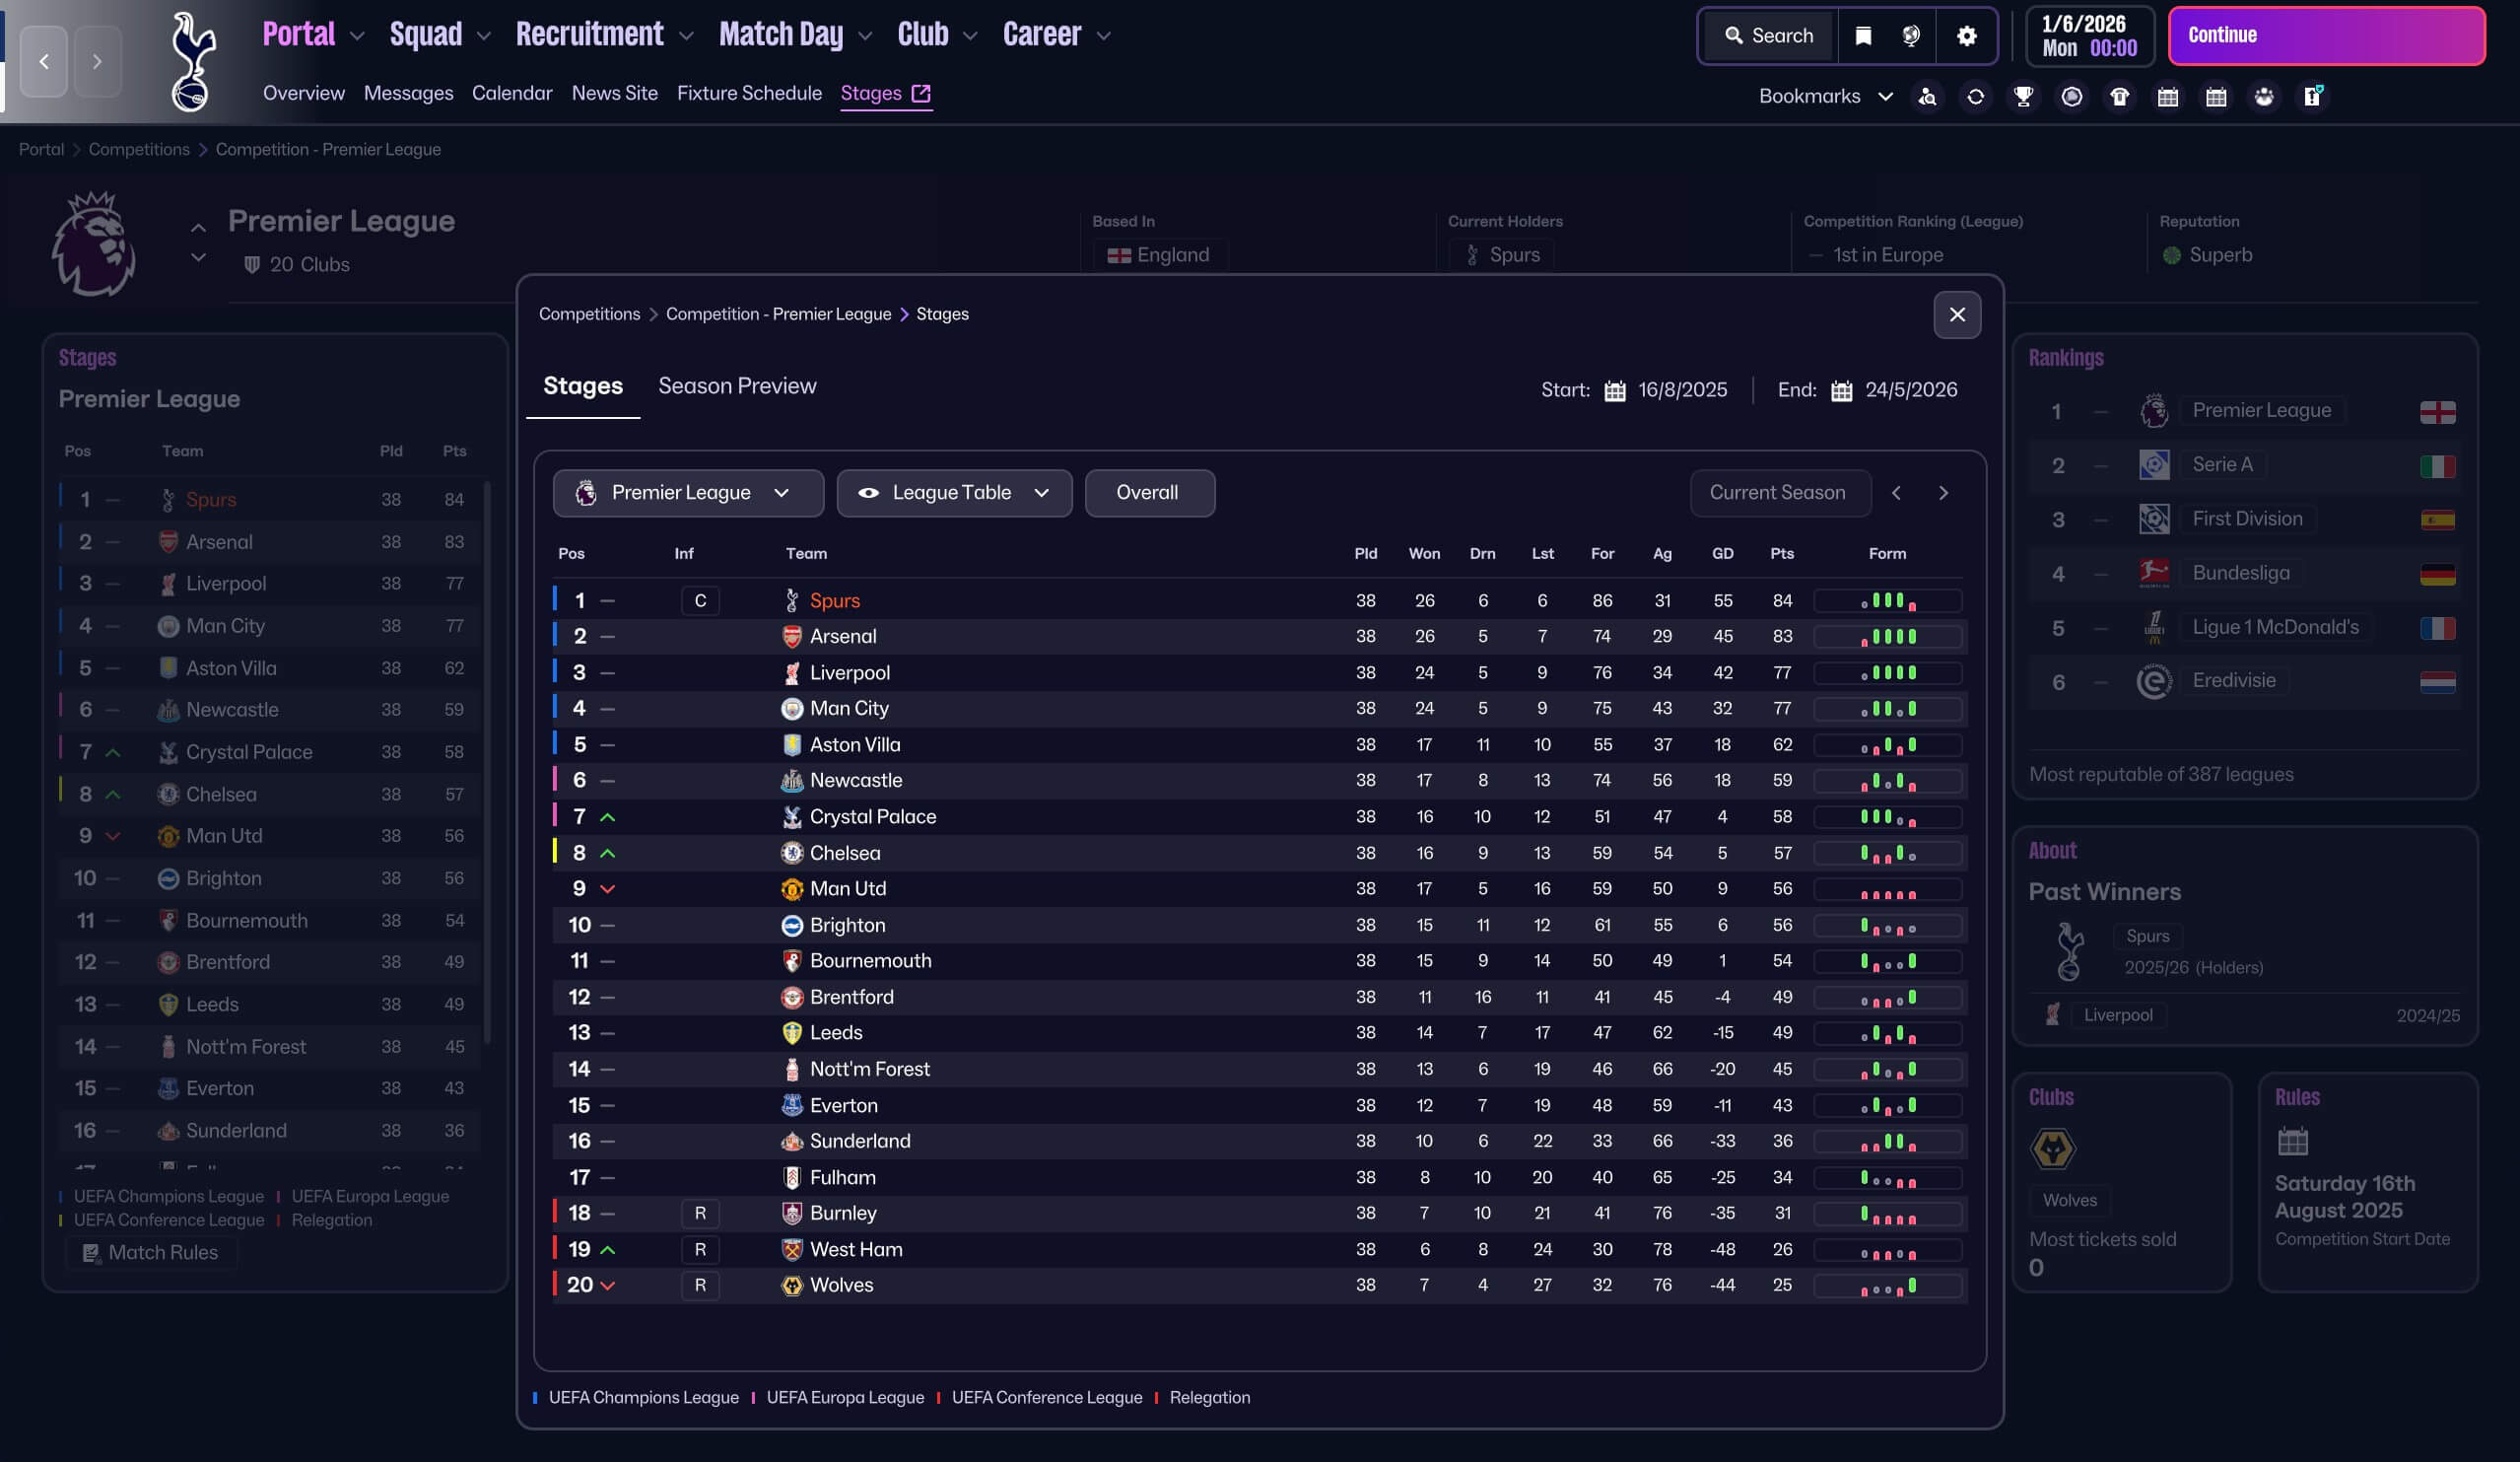Open settings gear icon
This screenshot has height=1462, width=2520.
pos(1966,36)
